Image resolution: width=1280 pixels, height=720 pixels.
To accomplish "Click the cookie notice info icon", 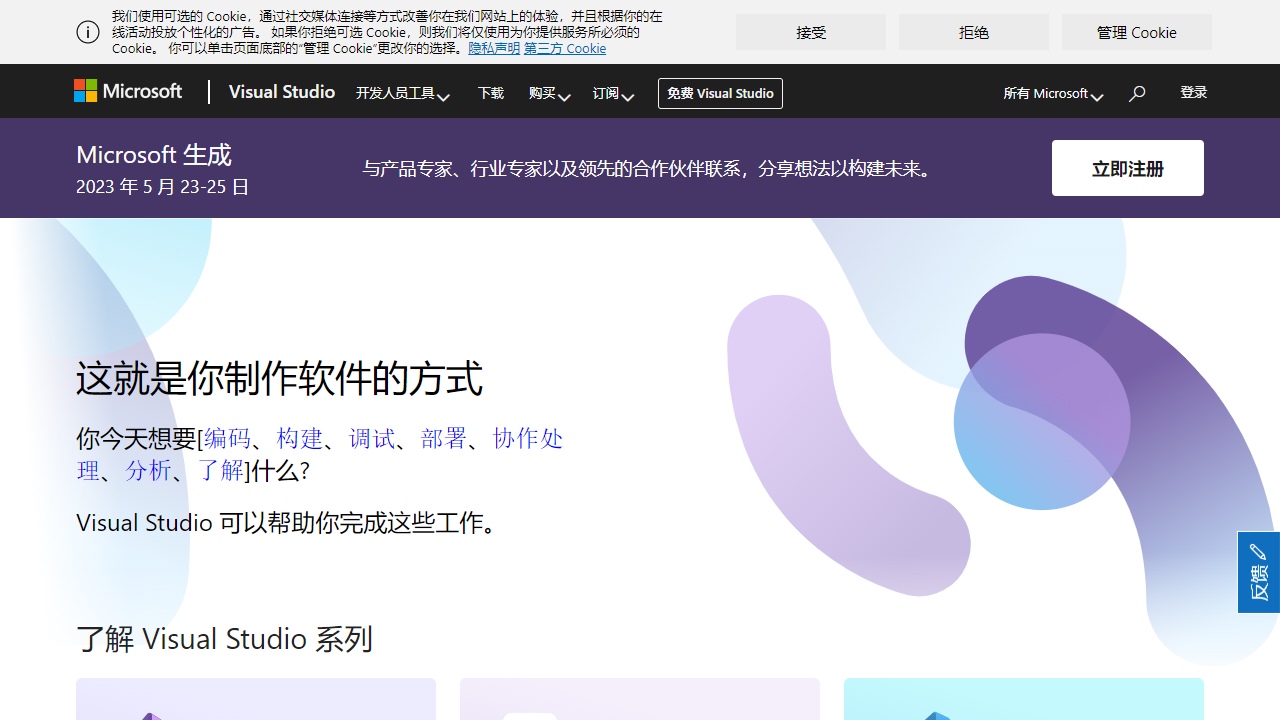I will coord(88,32).
